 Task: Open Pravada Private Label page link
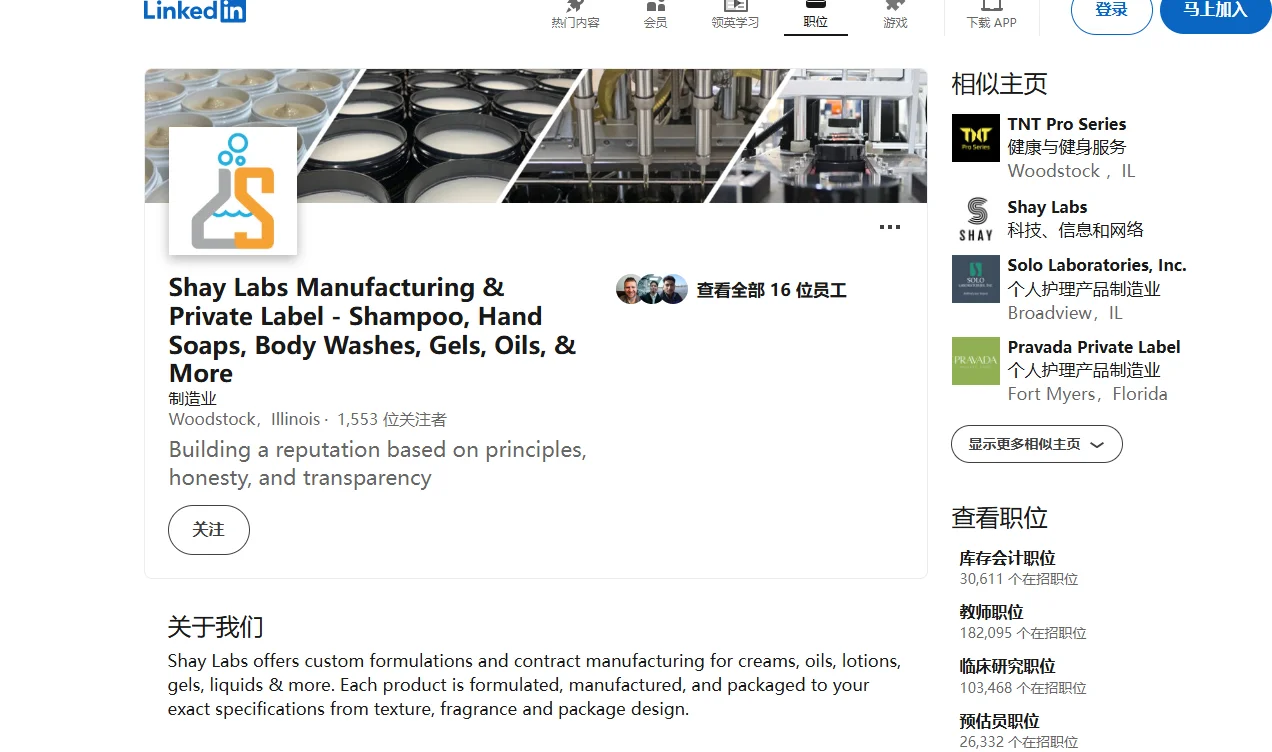[x=1094, y=347]
